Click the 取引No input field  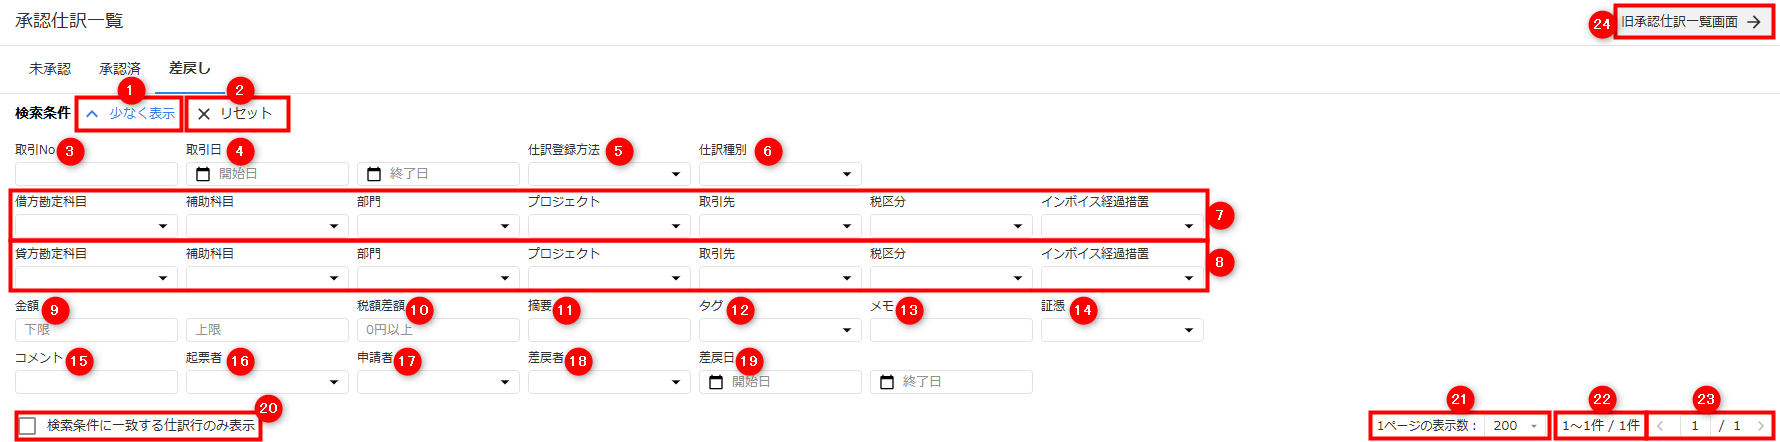point(96,174)
